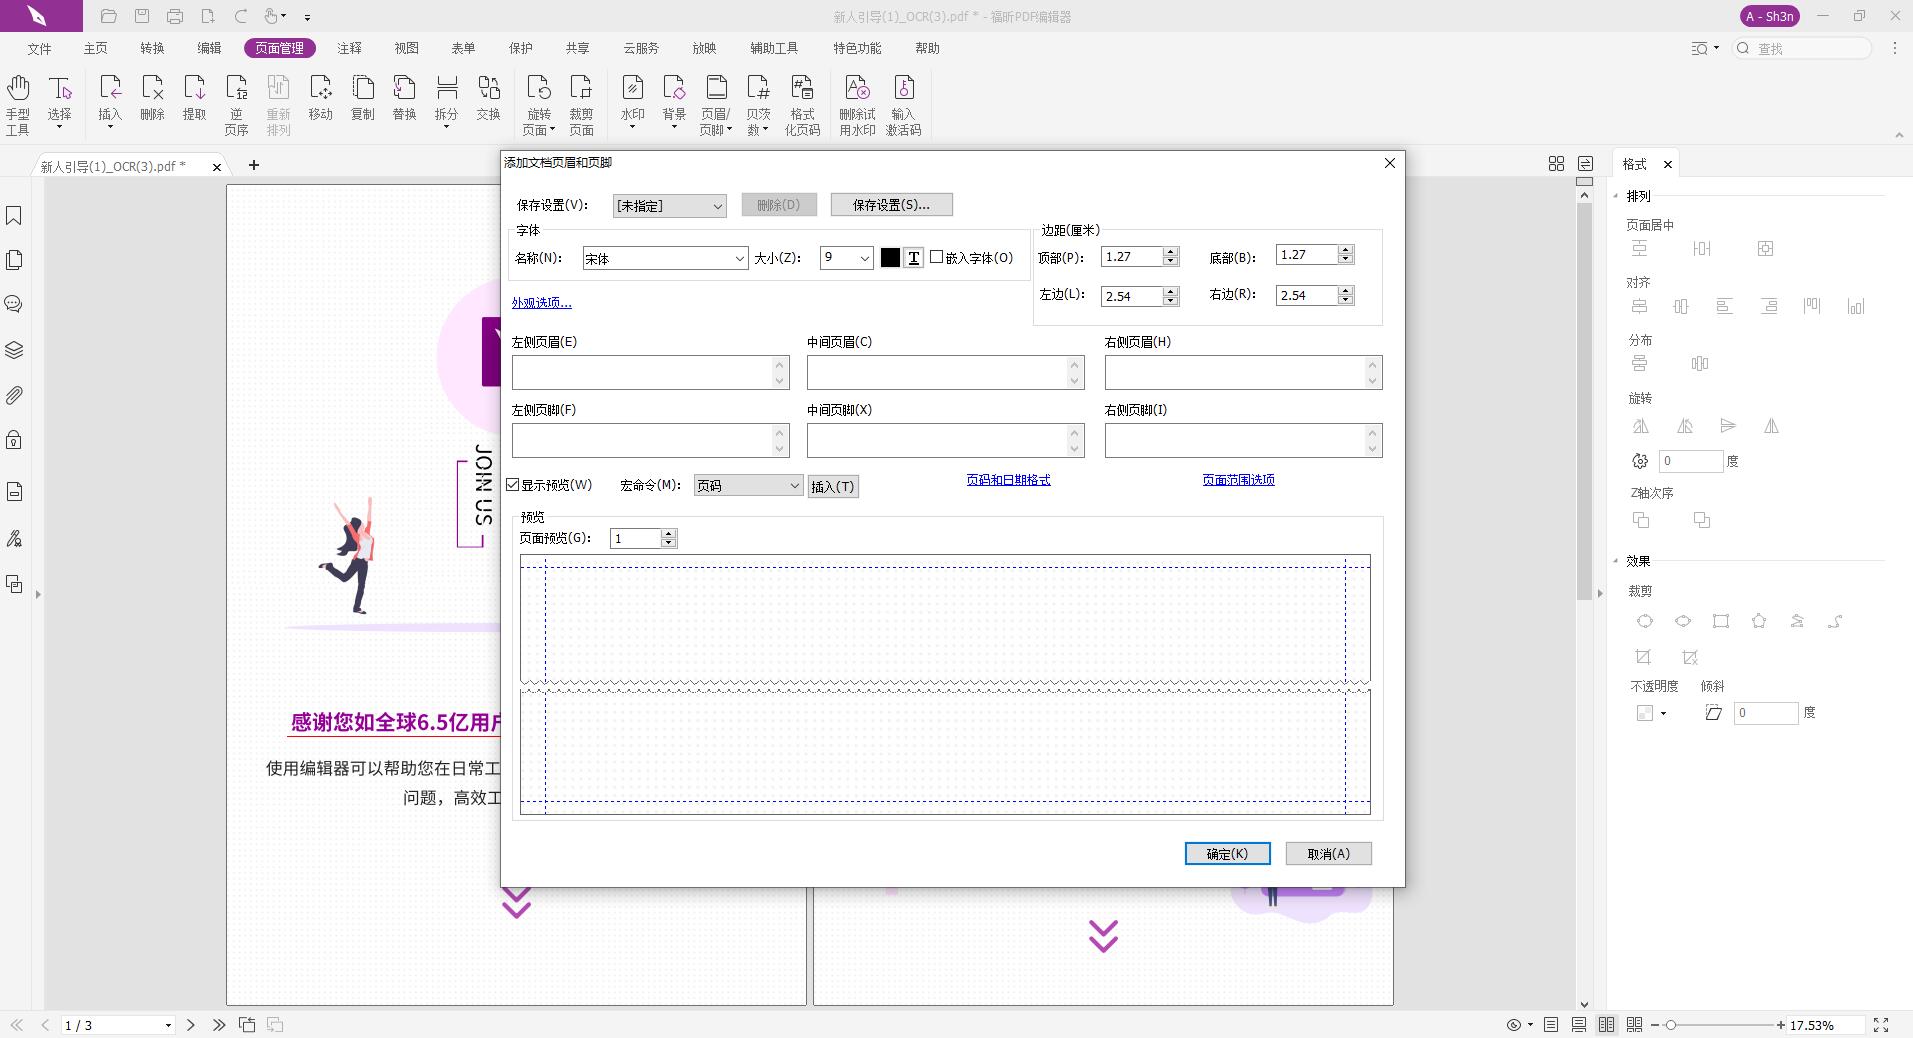
Task: Click the 裁剪页面 (Crop Pages) tool
Action: pyautogui.click(x=581, y=103)
